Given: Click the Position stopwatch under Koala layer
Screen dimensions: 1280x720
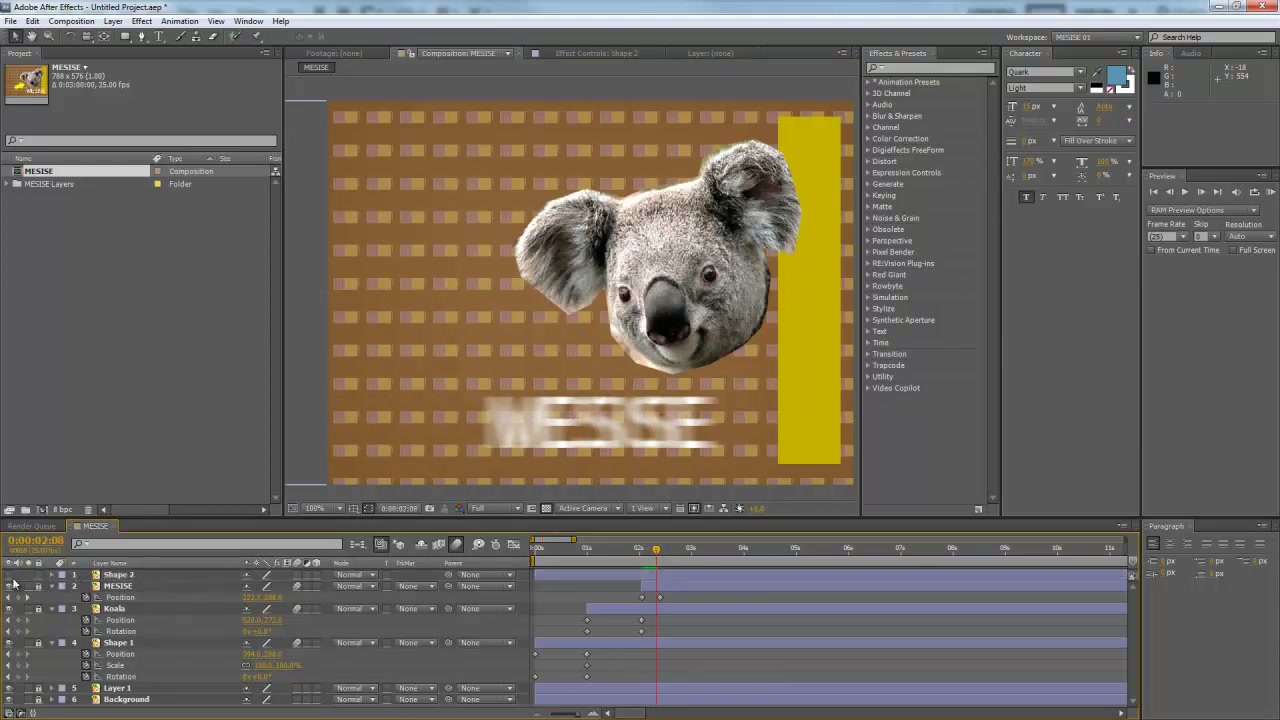Looking at the screenshot, I should click(86, 620).
